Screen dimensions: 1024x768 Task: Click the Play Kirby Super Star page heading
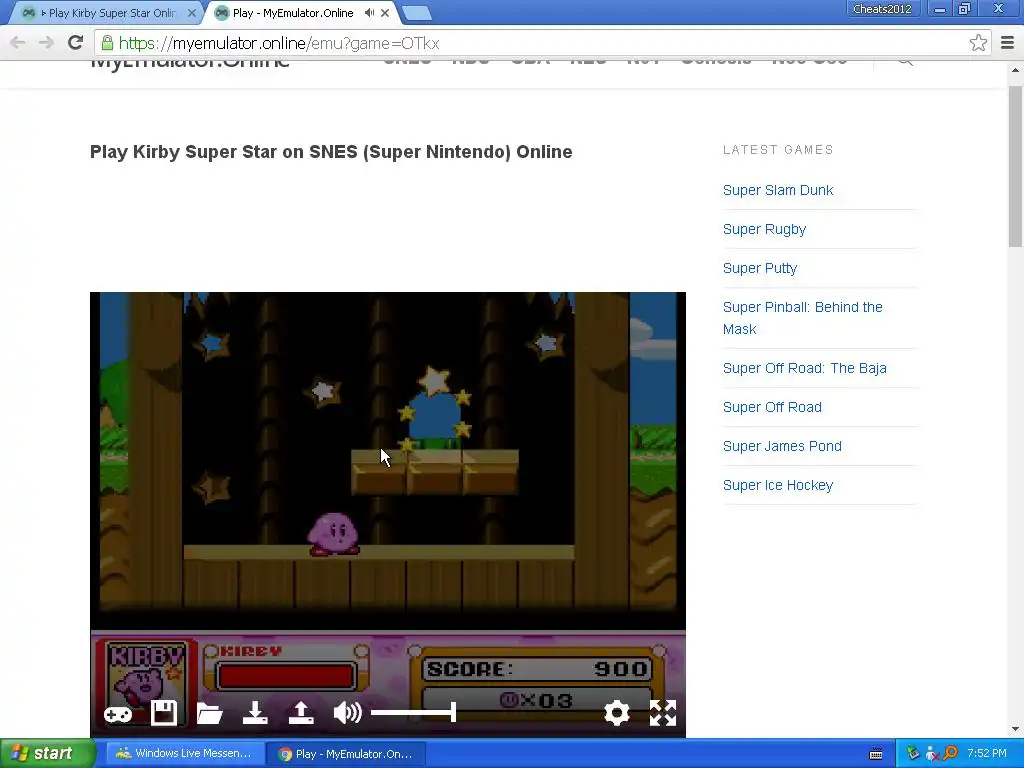pyautogui.click(x=331, y=152)
